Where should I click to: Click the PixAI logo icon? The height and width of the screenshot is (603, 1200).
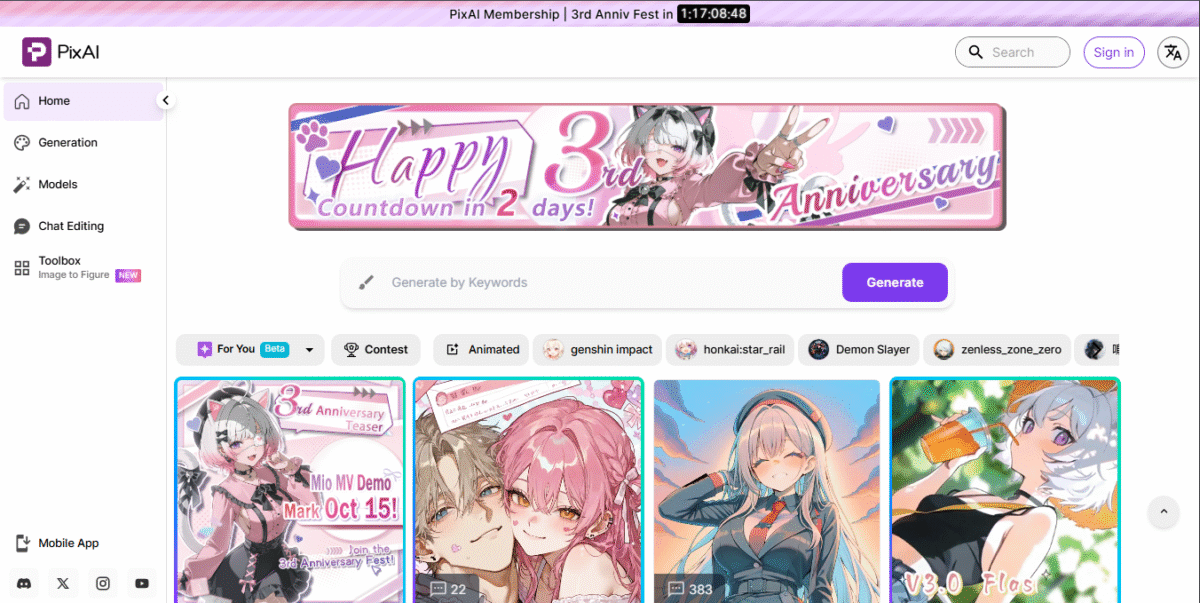click(36, 52)
